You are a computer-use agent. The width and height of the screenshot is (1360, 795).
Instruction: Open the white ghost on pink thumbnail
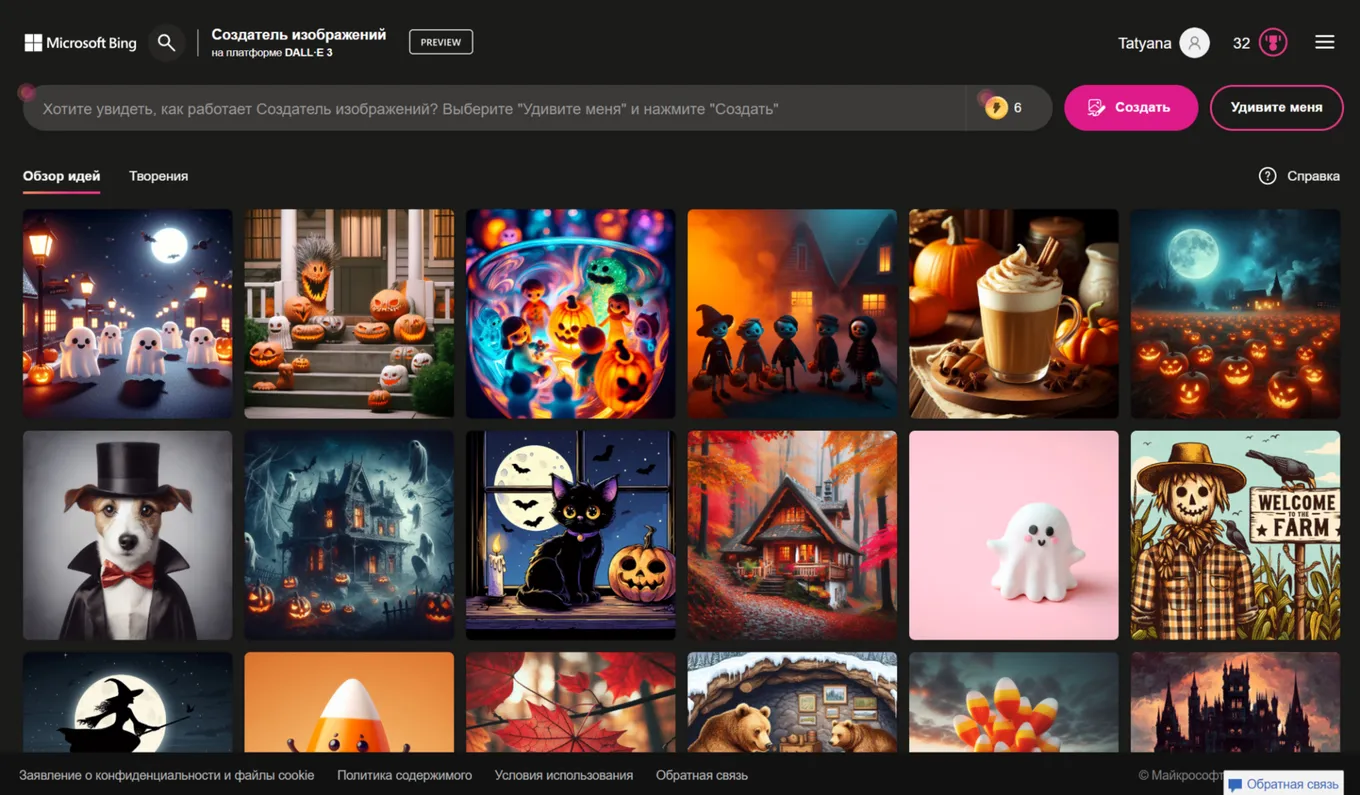point(1014,535)
